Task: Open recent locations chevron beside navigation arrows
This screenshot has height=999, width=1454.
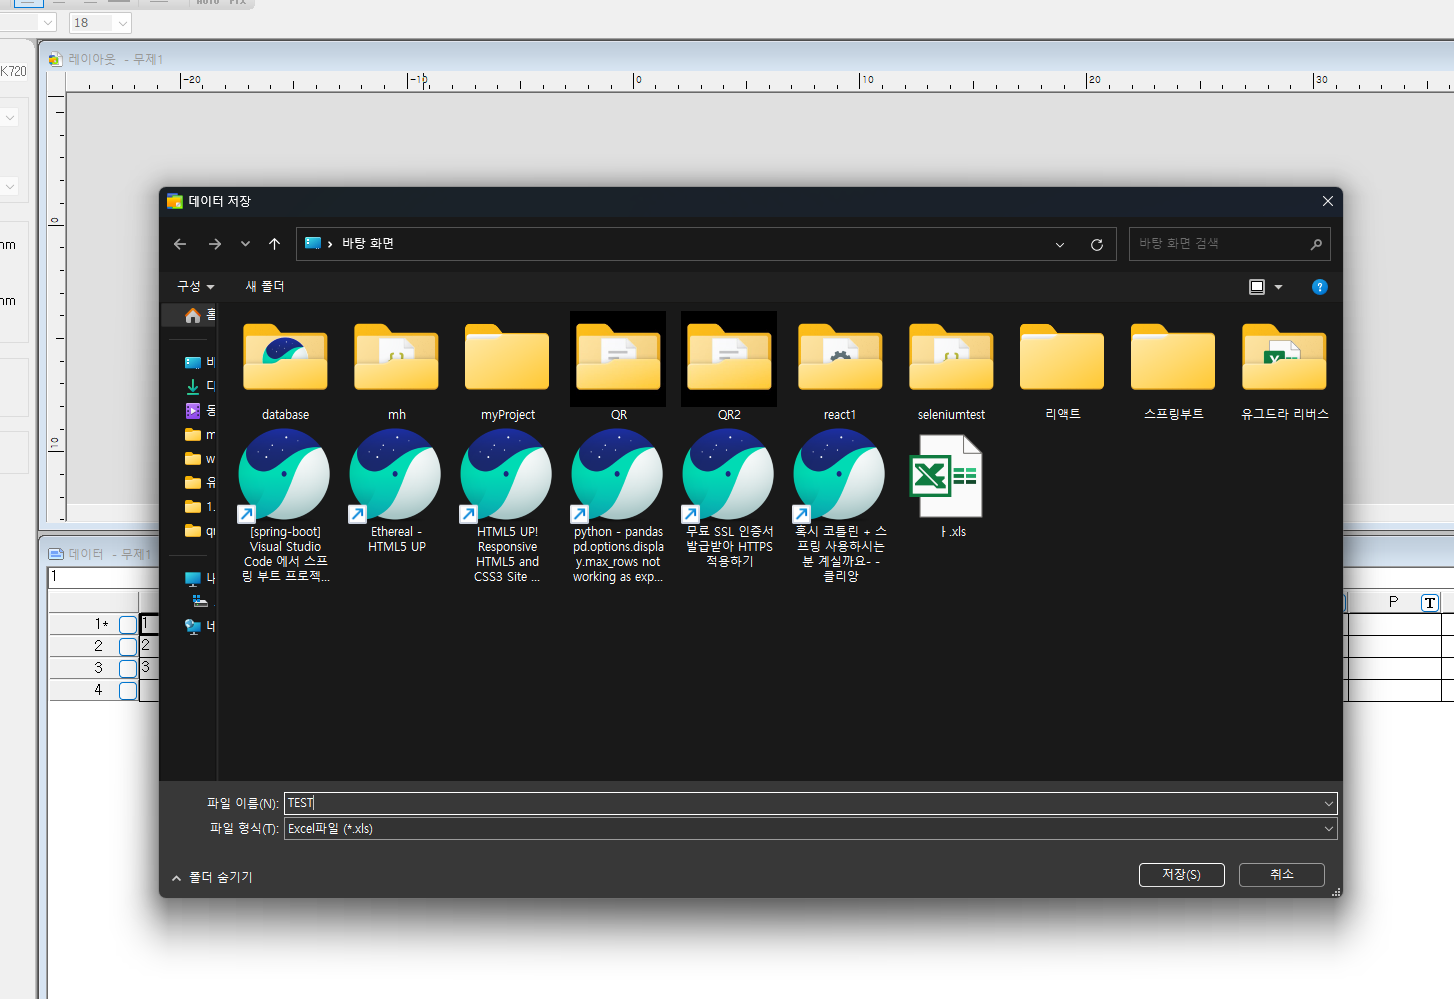Action: pyautogui.click(x=245, y=244)
